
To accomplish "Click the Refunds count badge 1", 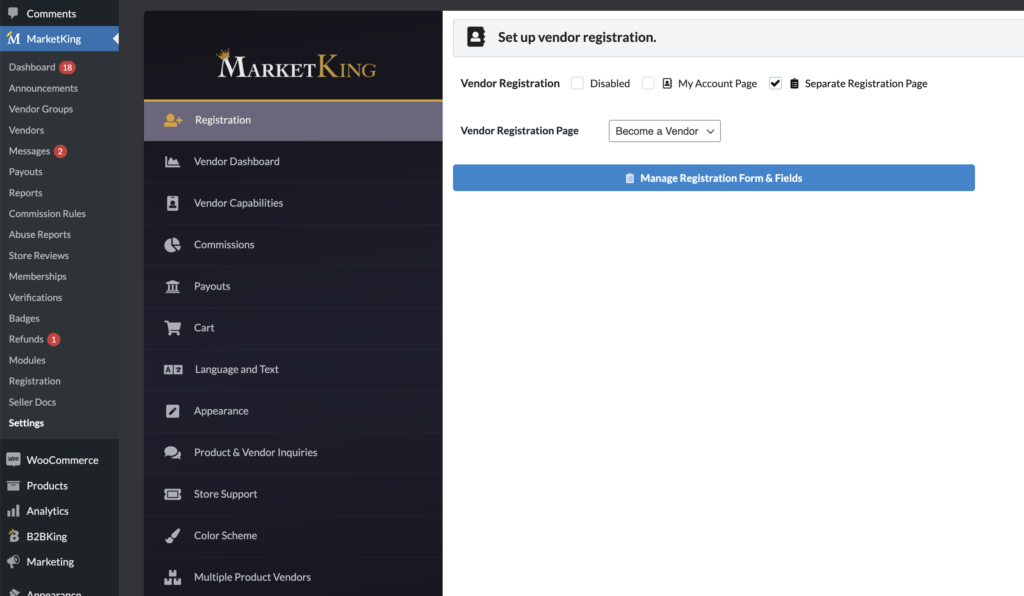I will tap(54, 339).
